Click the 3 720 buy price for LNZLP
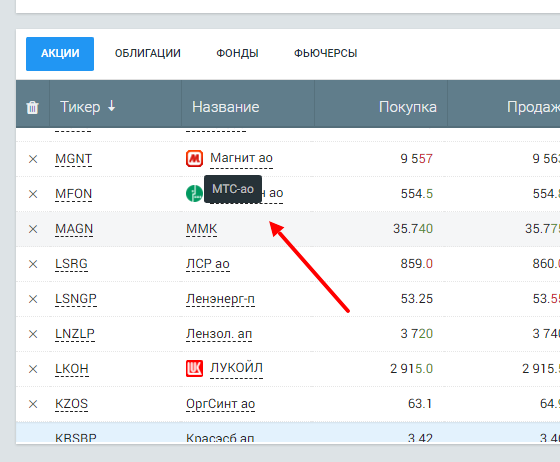Screen dimensions: 560x462 coord(416,334)
